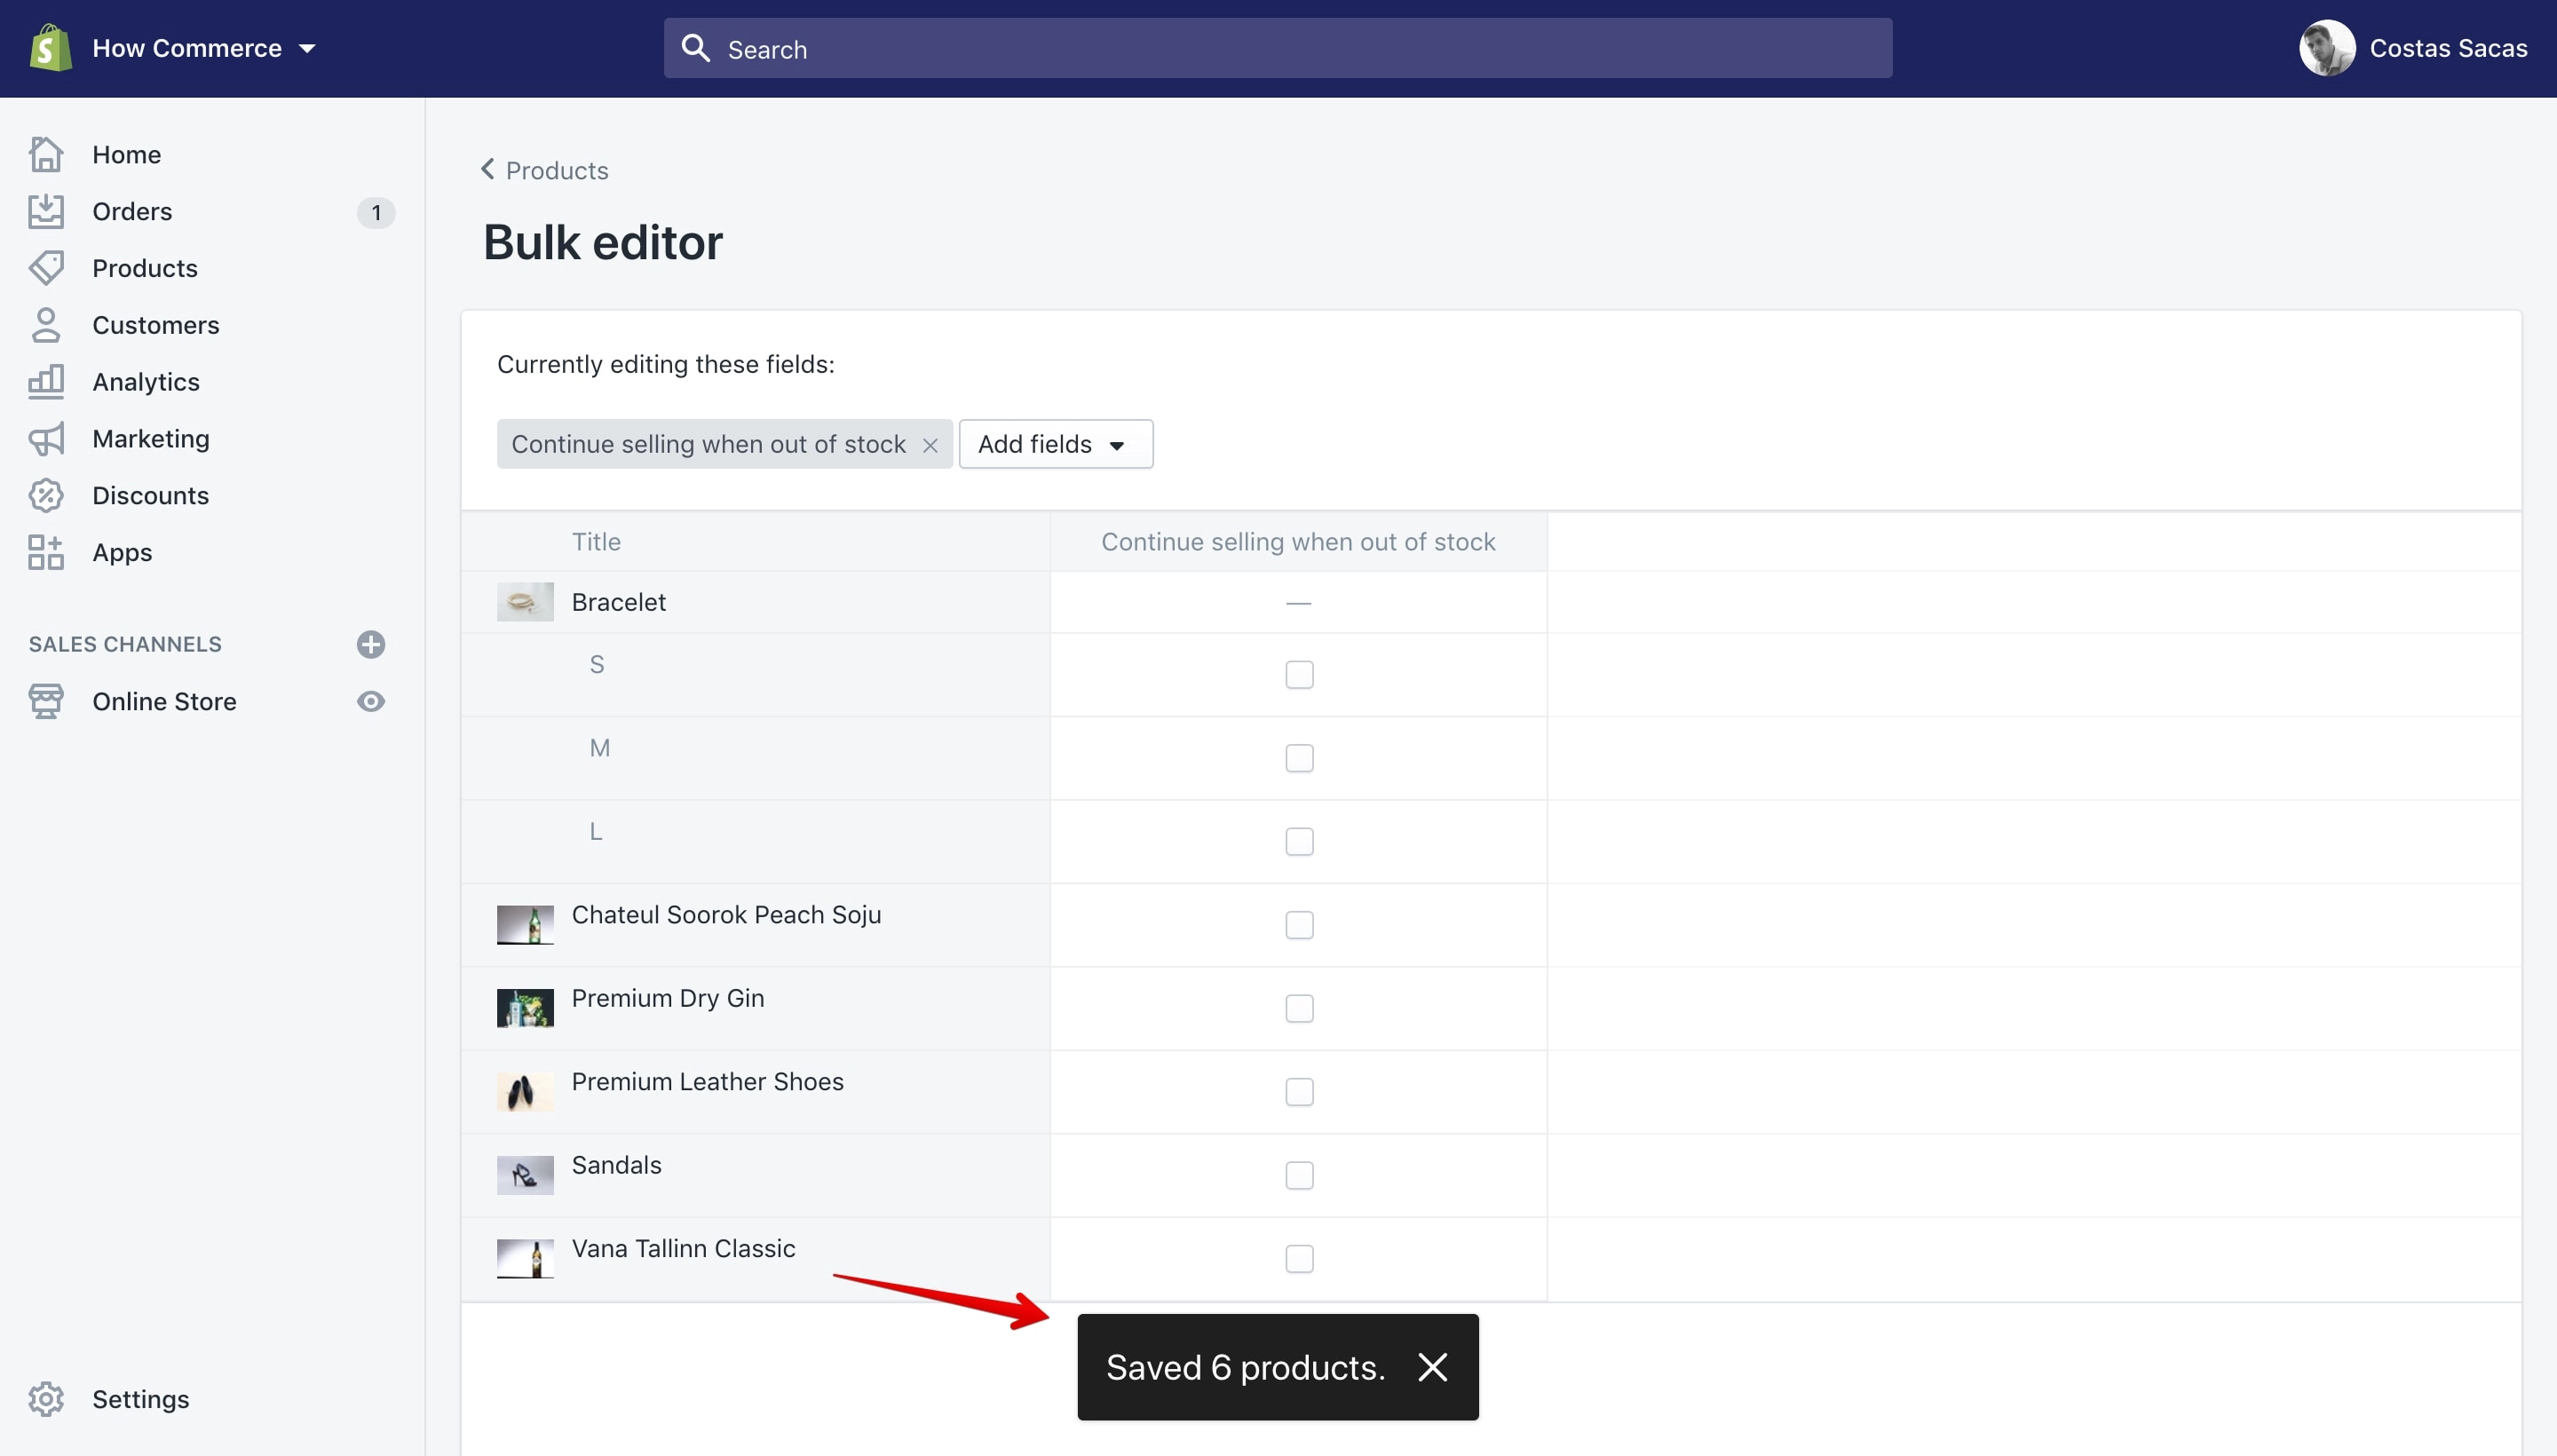Screen dimensions: 2557x1456
Task: Click the back chevron before Products
Action: click(x=487, y=169)
